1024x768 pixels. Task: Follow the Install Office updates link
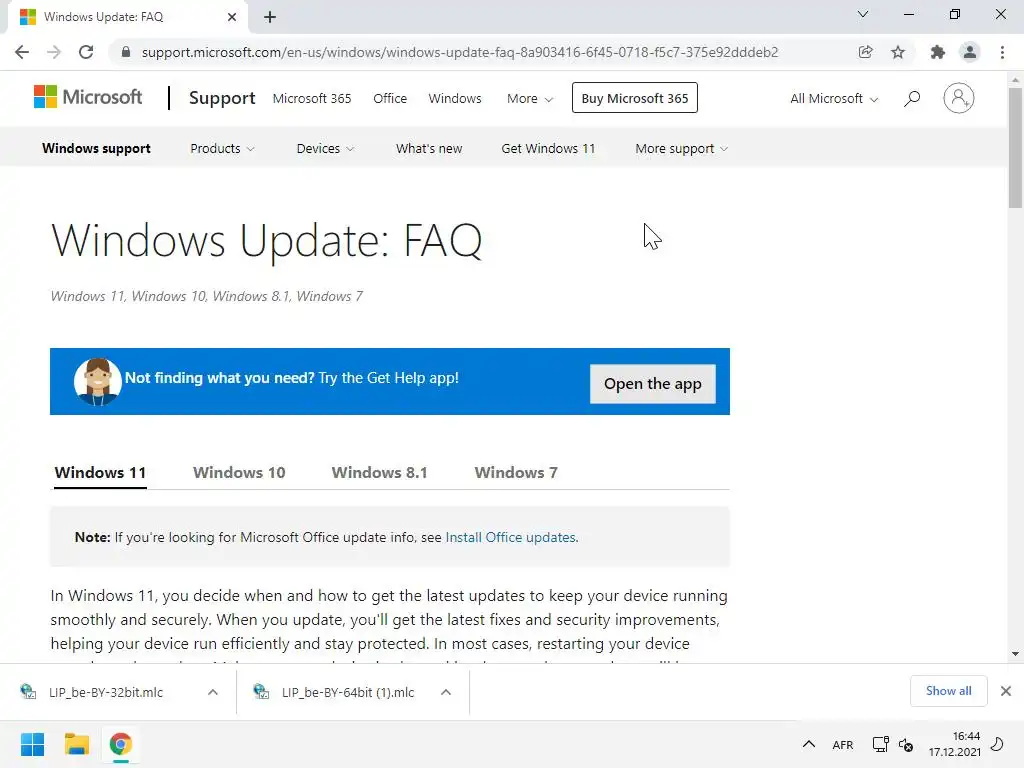[x=510, y=537]
